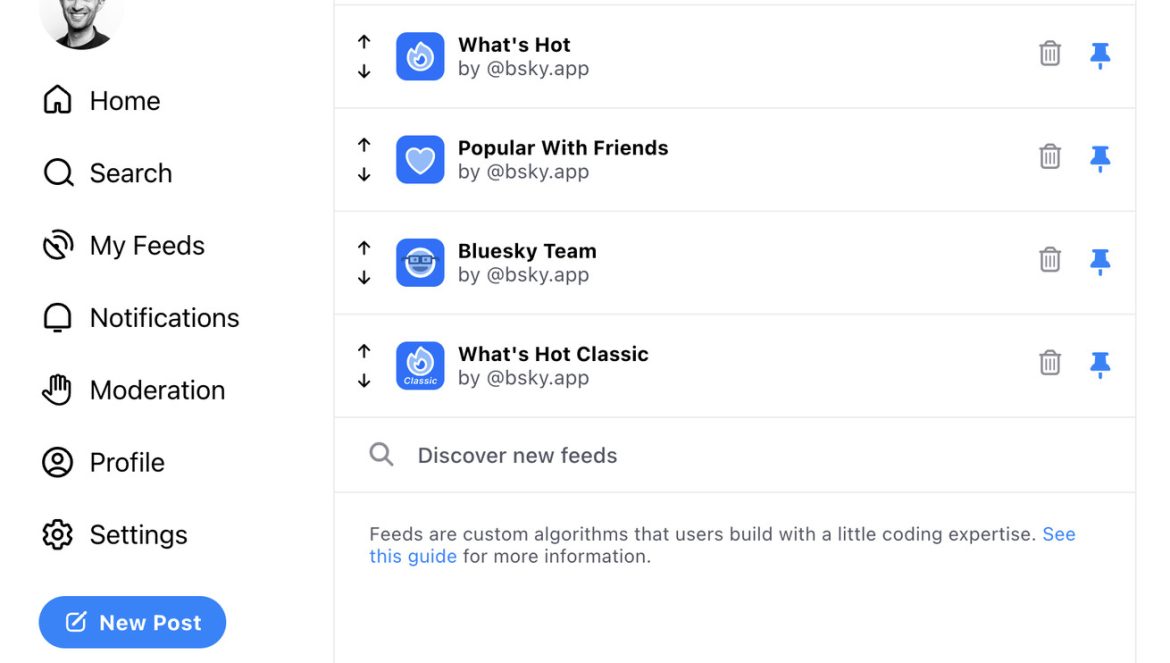Go to My Feeds in sidebar
1170x663 pixels.
tap(123, 245)
